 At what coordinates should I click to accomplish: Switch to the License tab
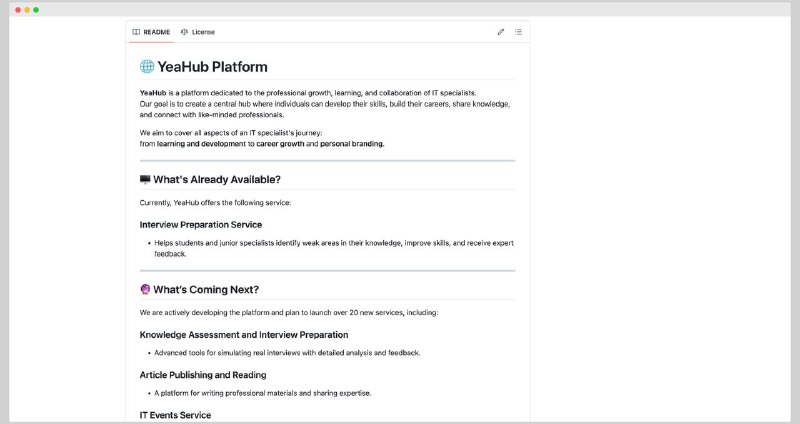[x=198, y=32]
